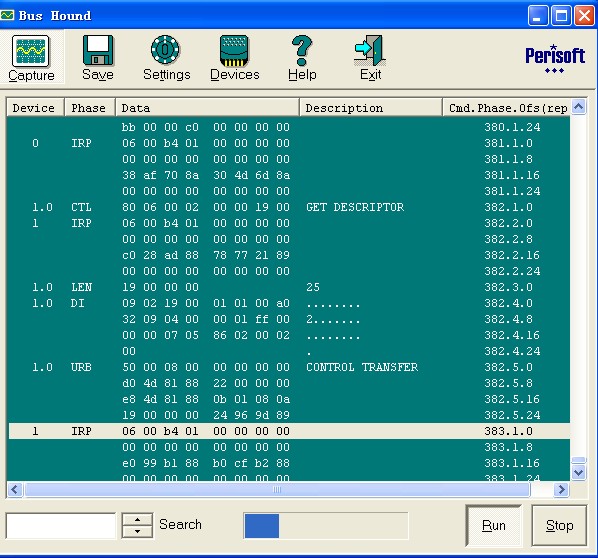Click the search up arrow stepper
This screenshot has height=558, width=598.
137,519
